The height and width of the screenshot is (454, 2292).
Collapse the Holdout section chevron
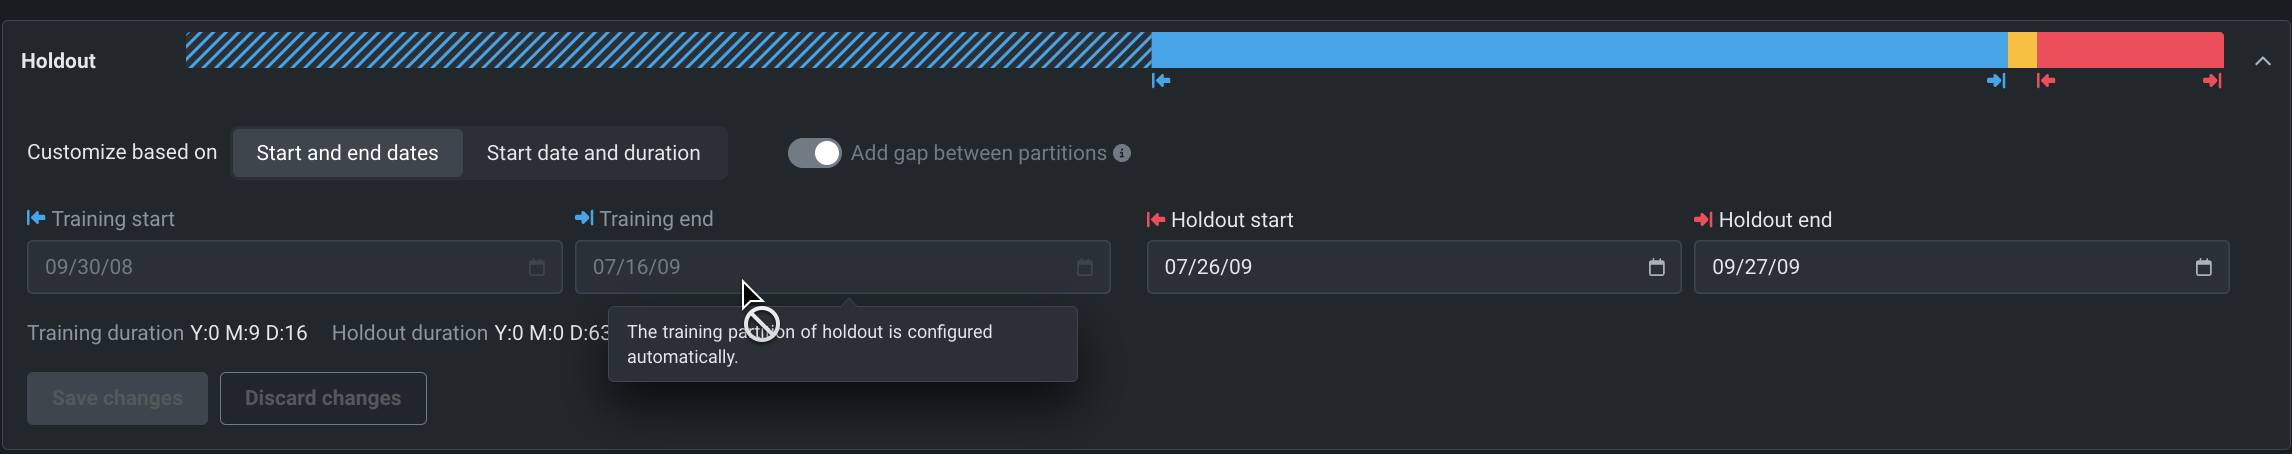tap(2262, 61)
